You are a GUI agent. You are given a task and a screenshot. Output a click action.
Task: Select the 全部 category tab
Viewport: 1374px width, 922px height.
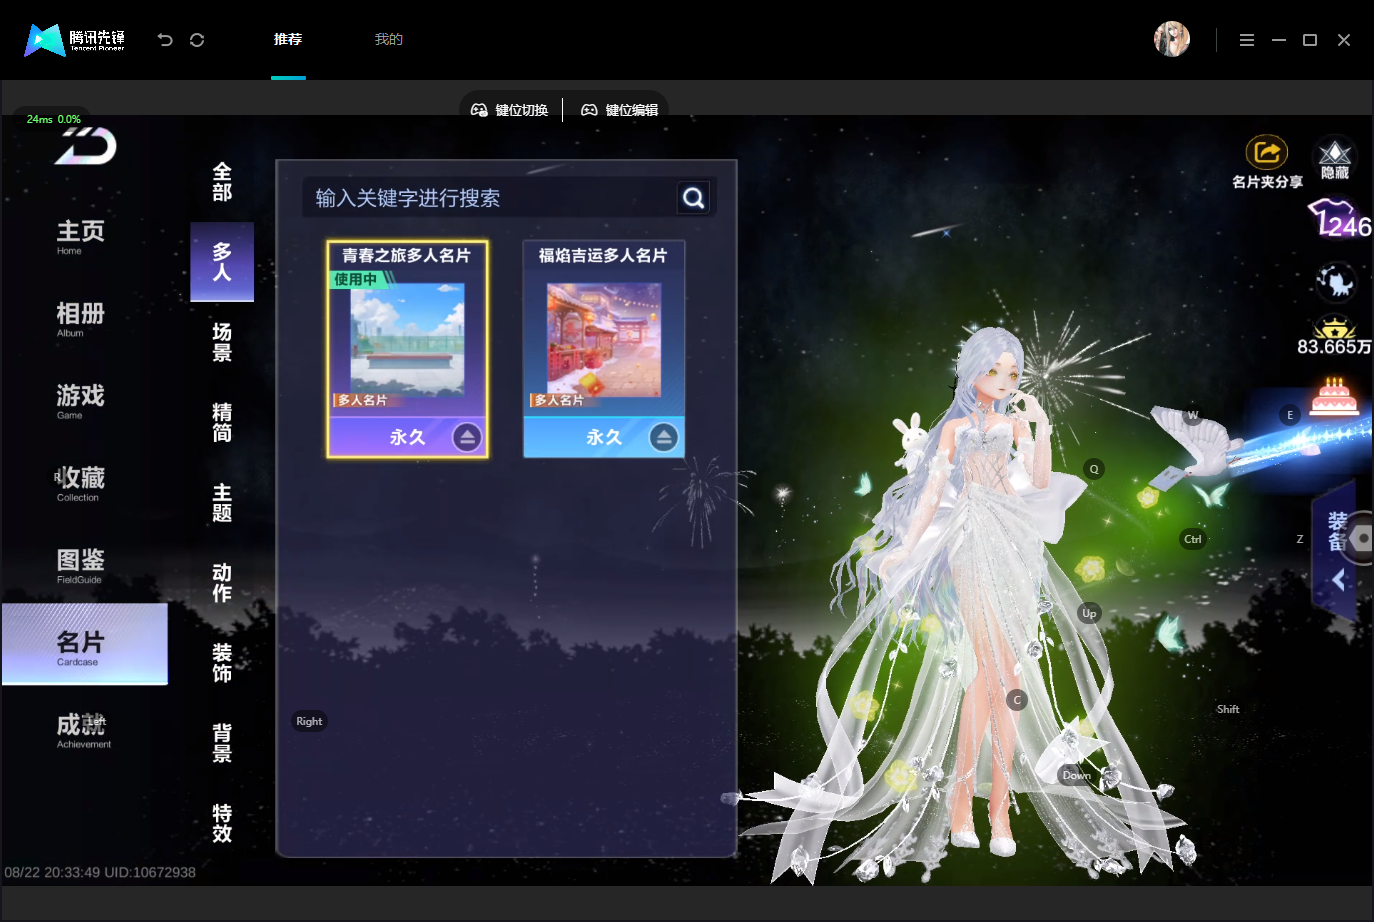click(222, 182)
